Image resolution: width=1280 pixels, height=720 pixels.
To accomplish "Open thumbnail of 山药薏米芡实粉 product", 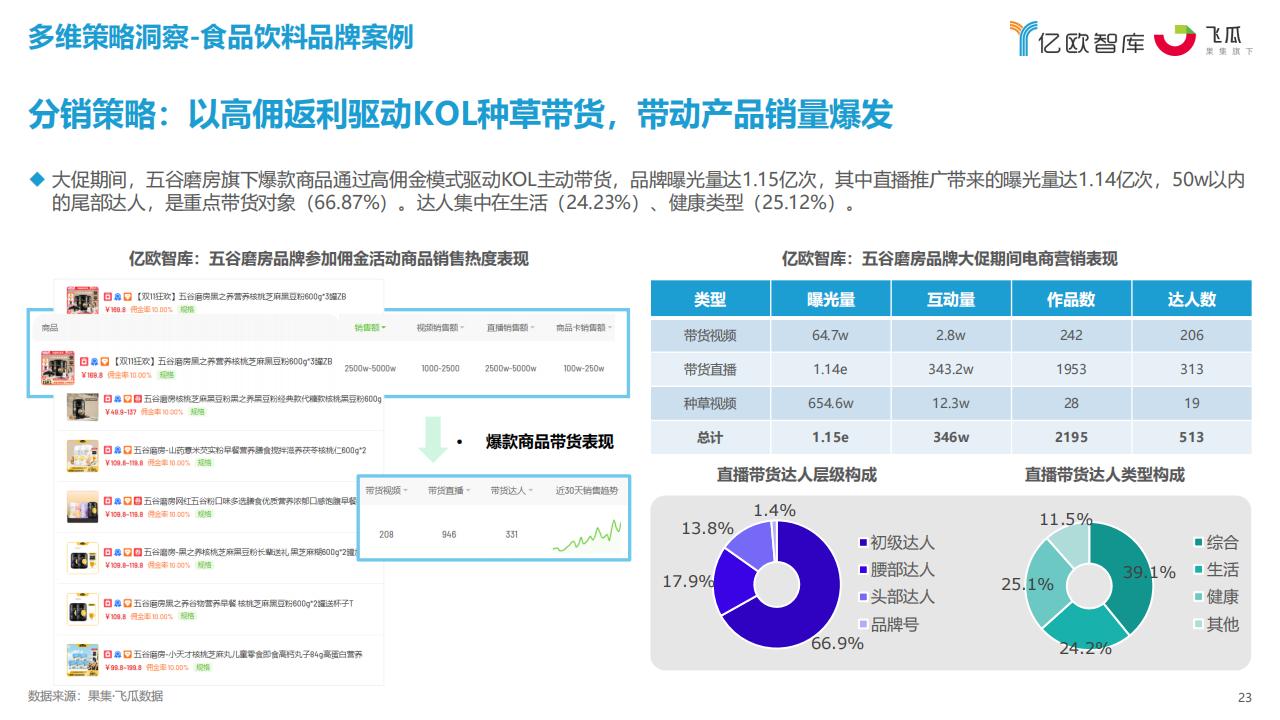I will tap(83, 456).
